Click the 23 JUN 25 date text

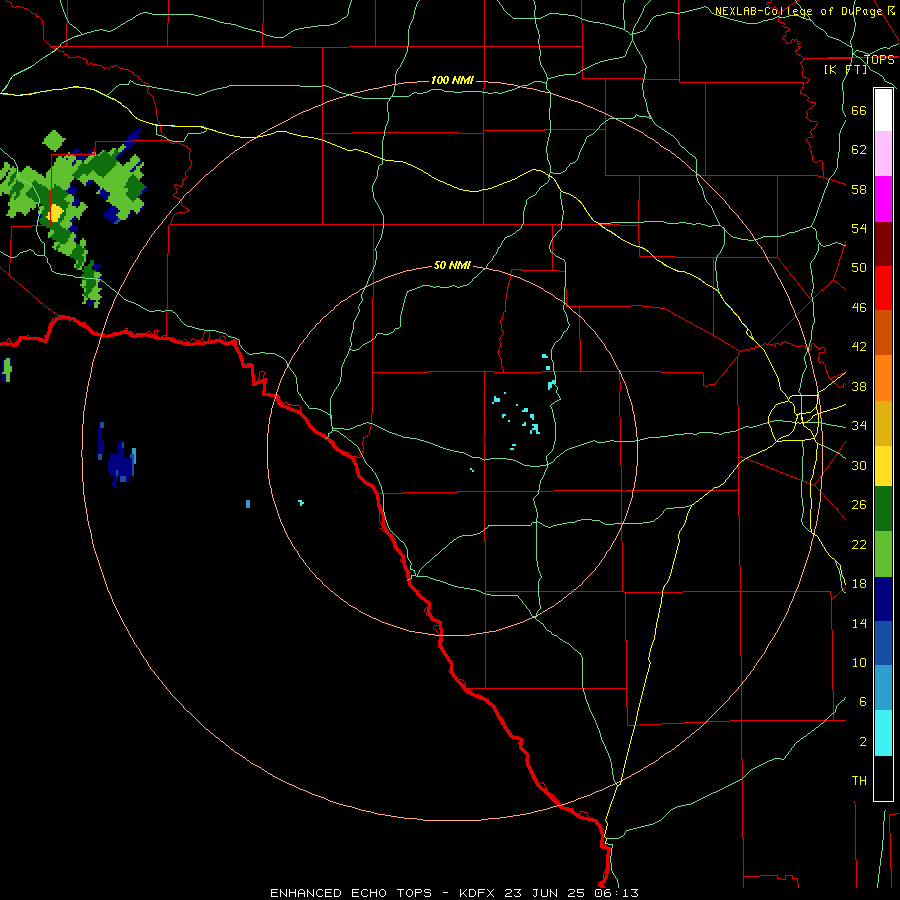point(545,893)
